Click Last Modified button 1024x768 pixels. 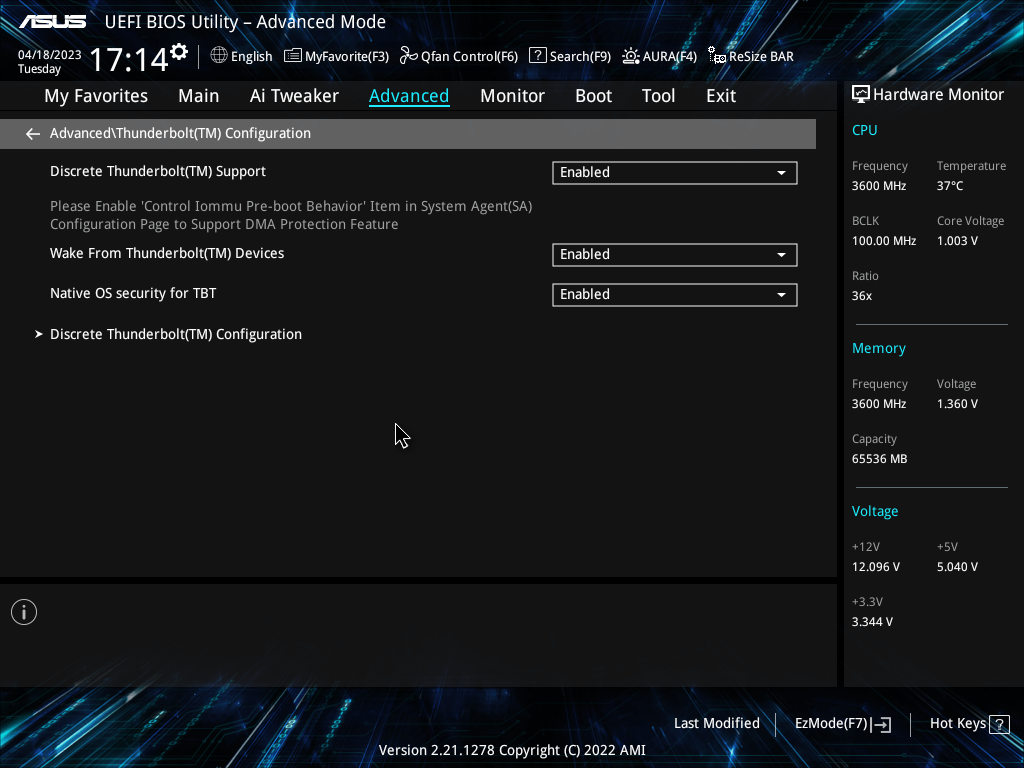(716, 724)
